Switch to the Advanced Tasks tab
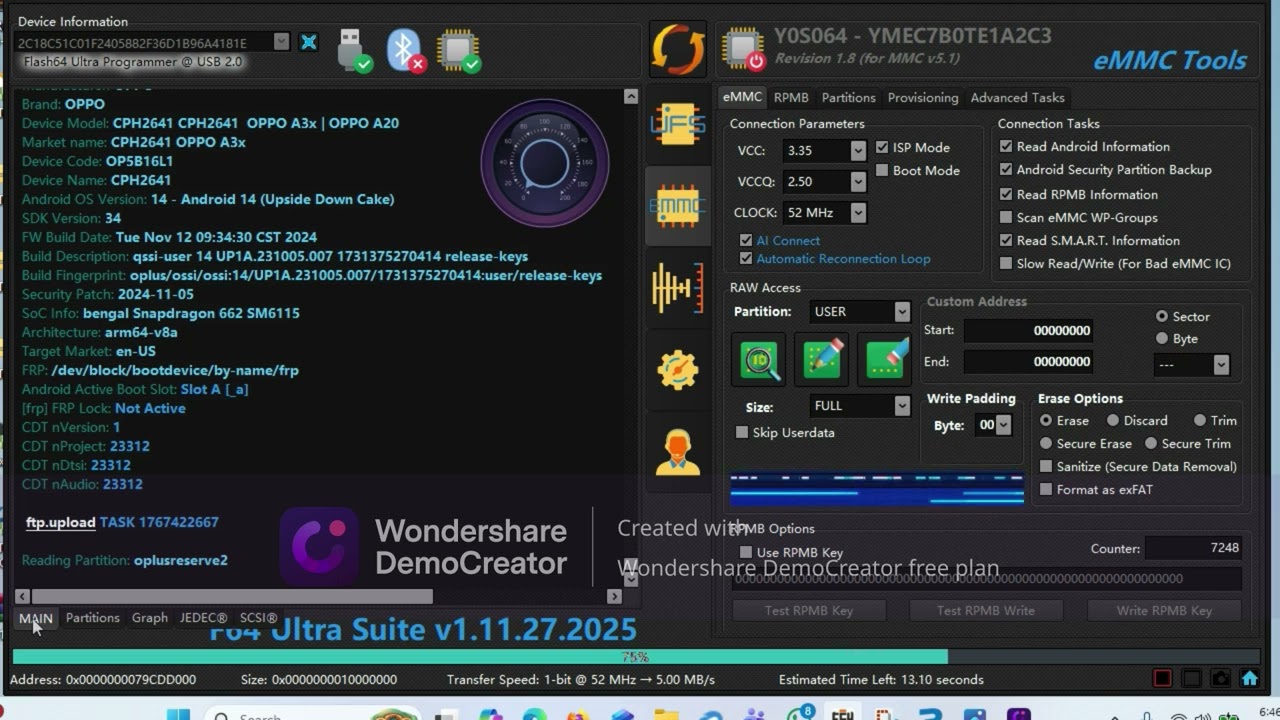1280x720 pixels. tap(1017, 97)
